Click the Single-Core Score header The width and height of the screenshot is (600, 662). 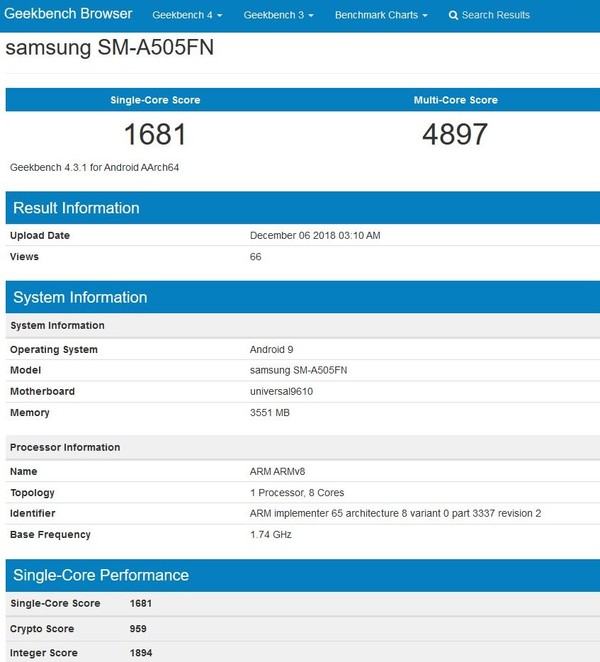pyautogui.click(x=155, y=100)
